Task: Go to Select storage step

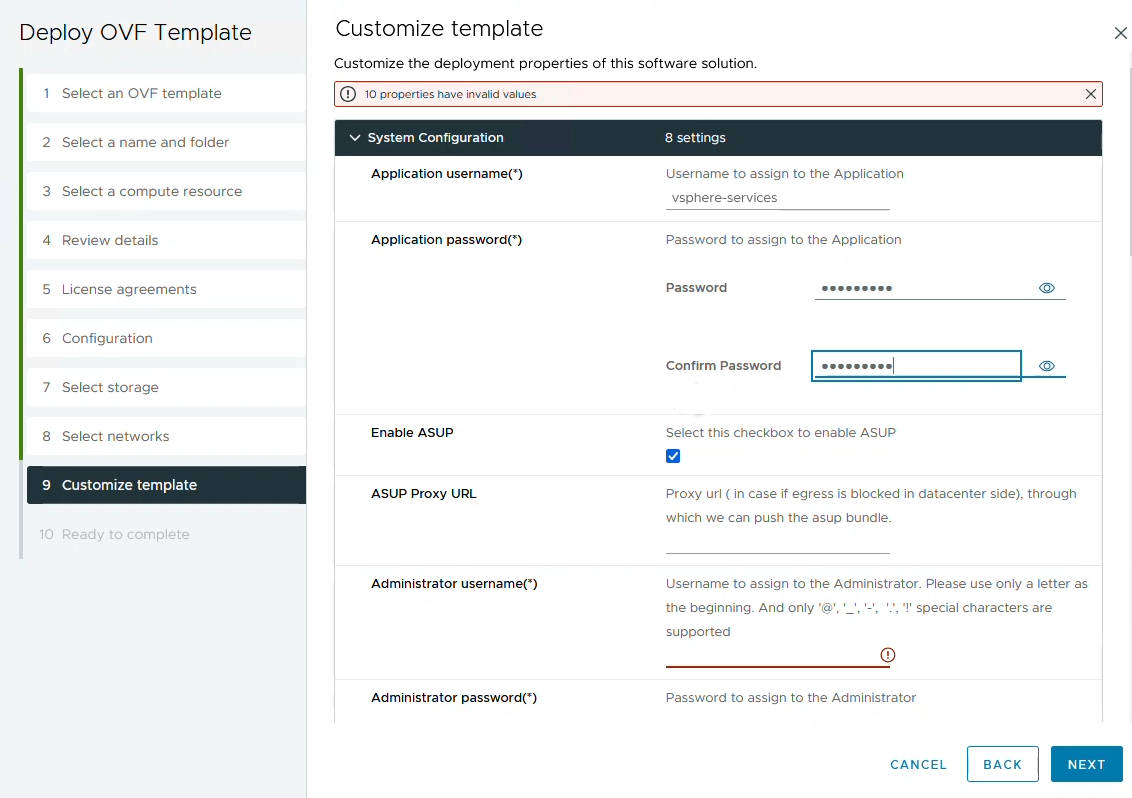Action: [110, 387]
